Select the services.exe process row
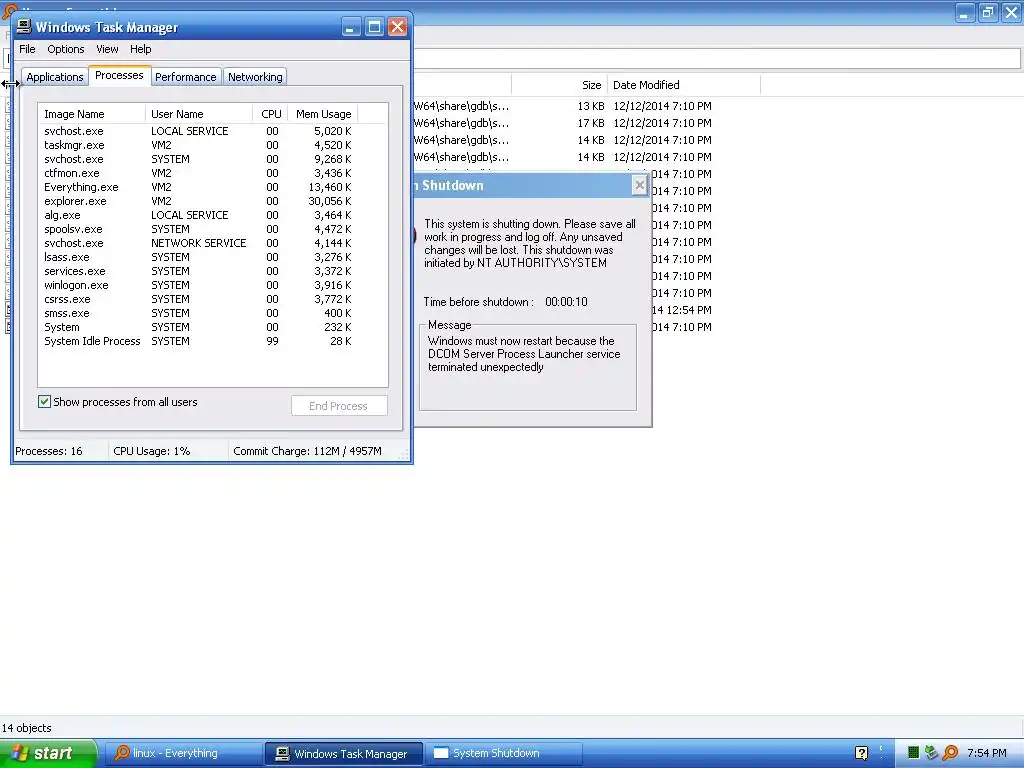Screen dimensions: 1024x768 pyautogui.click(x=198, y=271)
